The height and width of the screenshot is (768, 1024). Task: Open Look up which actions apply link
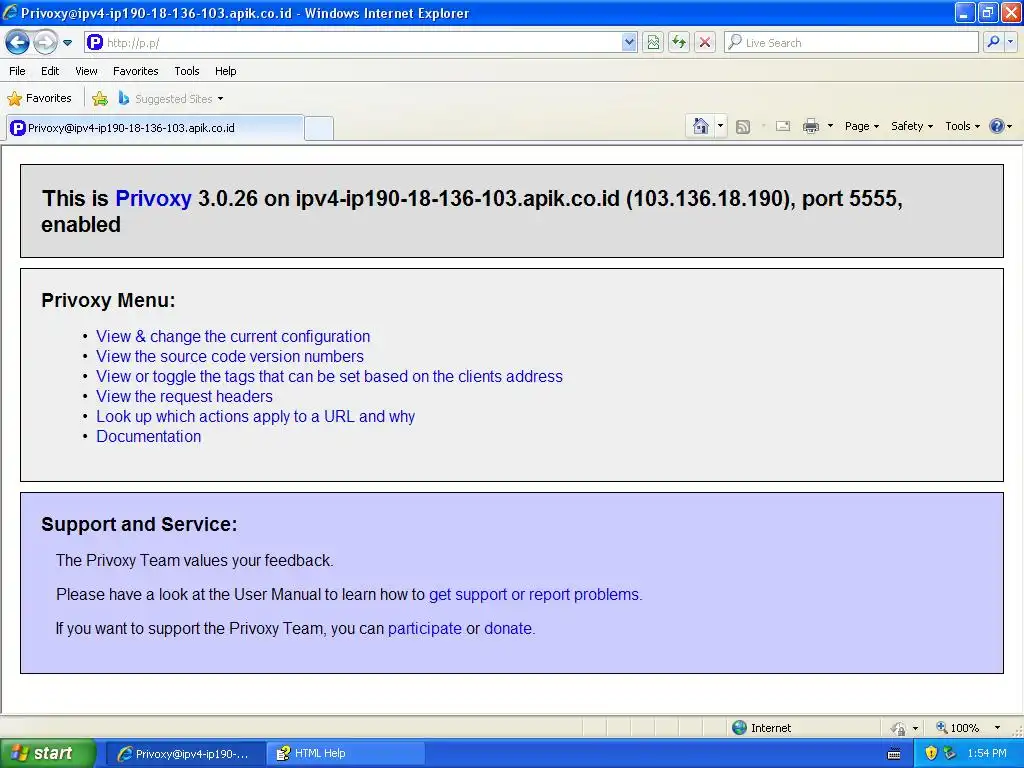pyautogui.click(x=255, y=417)
